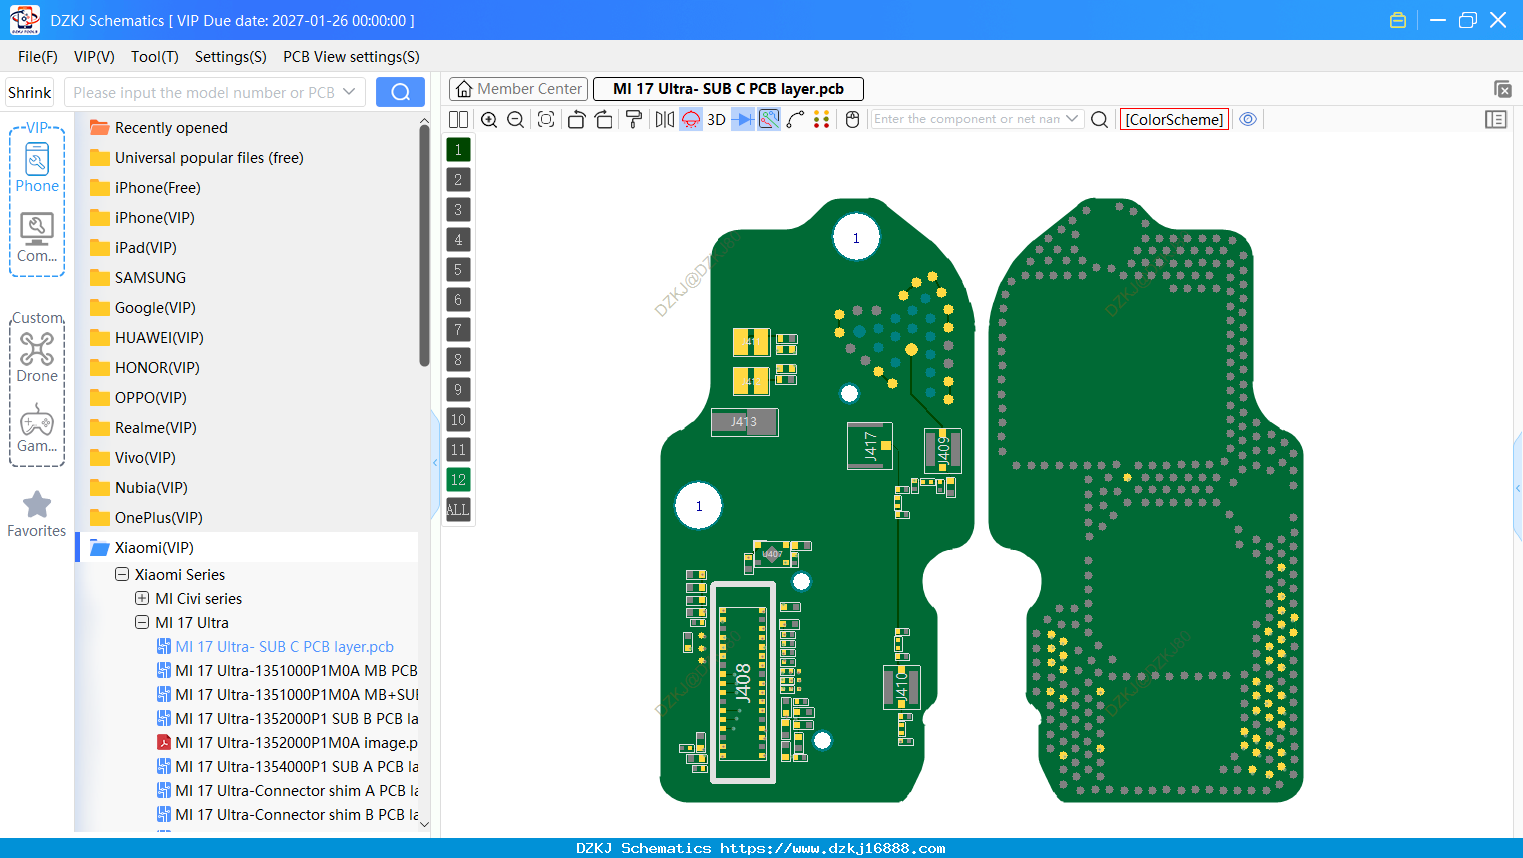1523x858 pixels.
Task: Zoom out of the PCB view
Action: 516,119
